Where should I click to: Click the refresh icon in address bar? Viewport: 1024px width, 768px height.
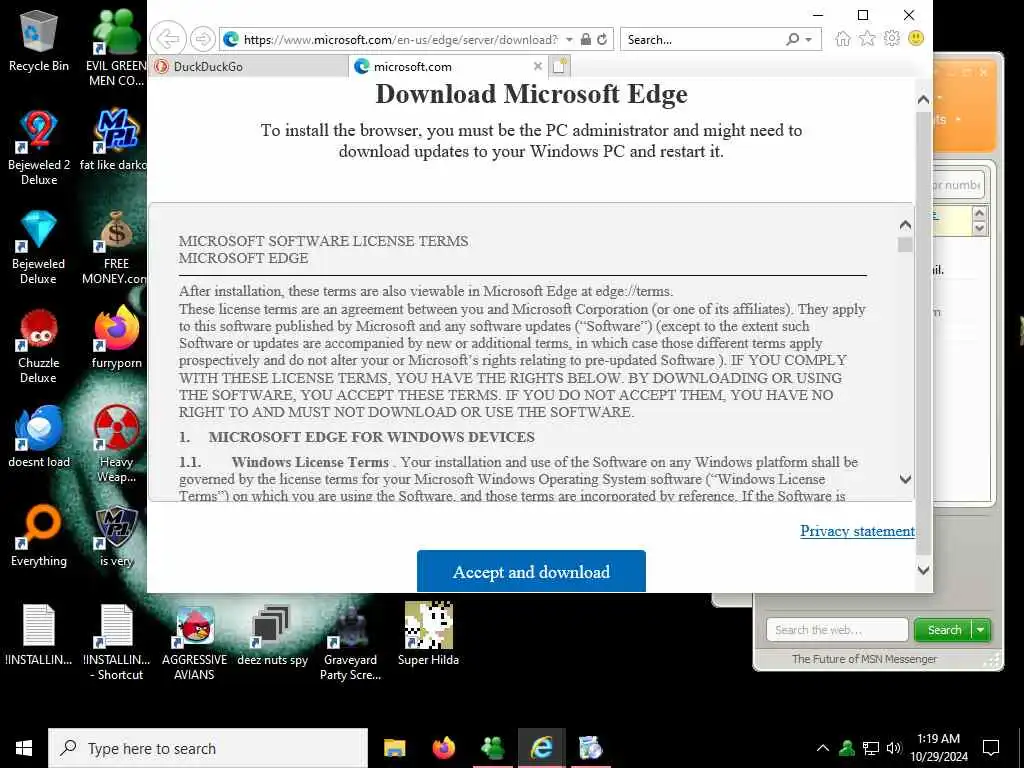coord(602,39)
